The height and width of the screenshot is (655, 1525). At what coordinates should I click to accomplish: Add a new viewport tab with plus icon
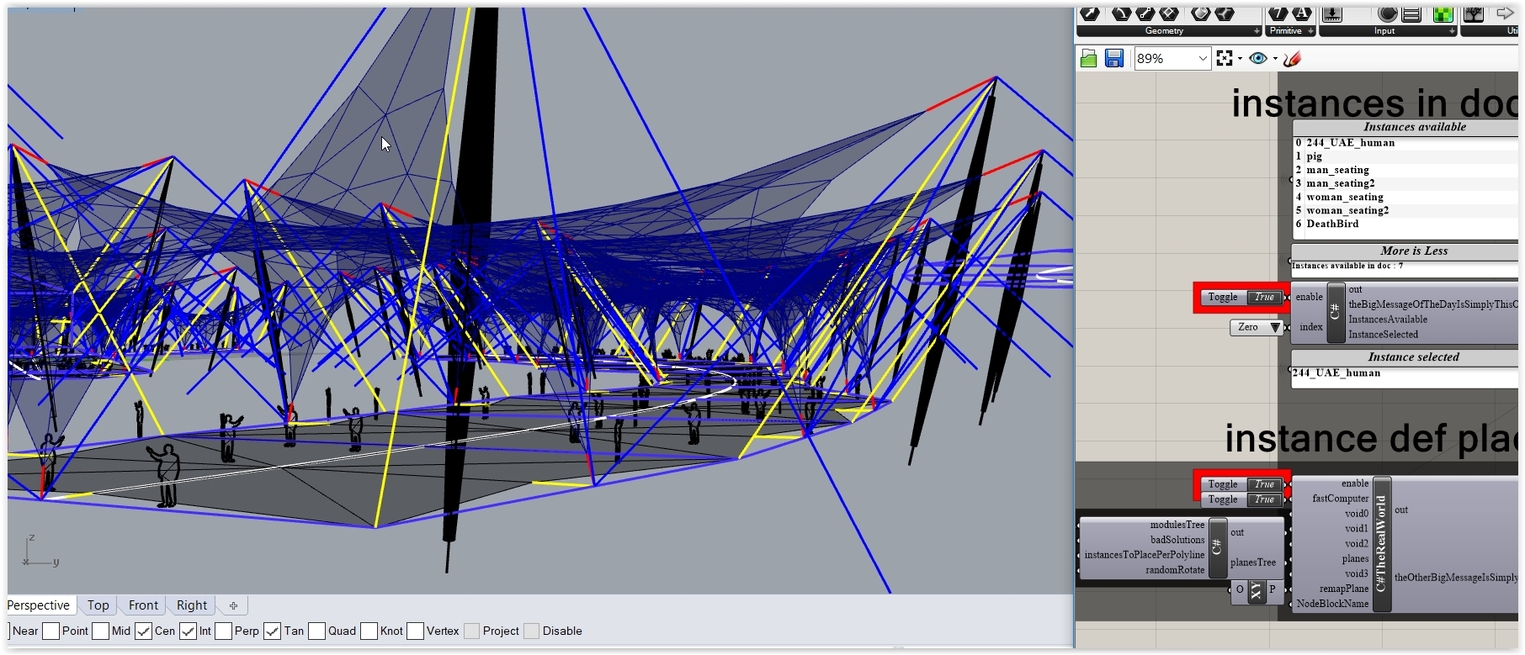click(233, 605)
